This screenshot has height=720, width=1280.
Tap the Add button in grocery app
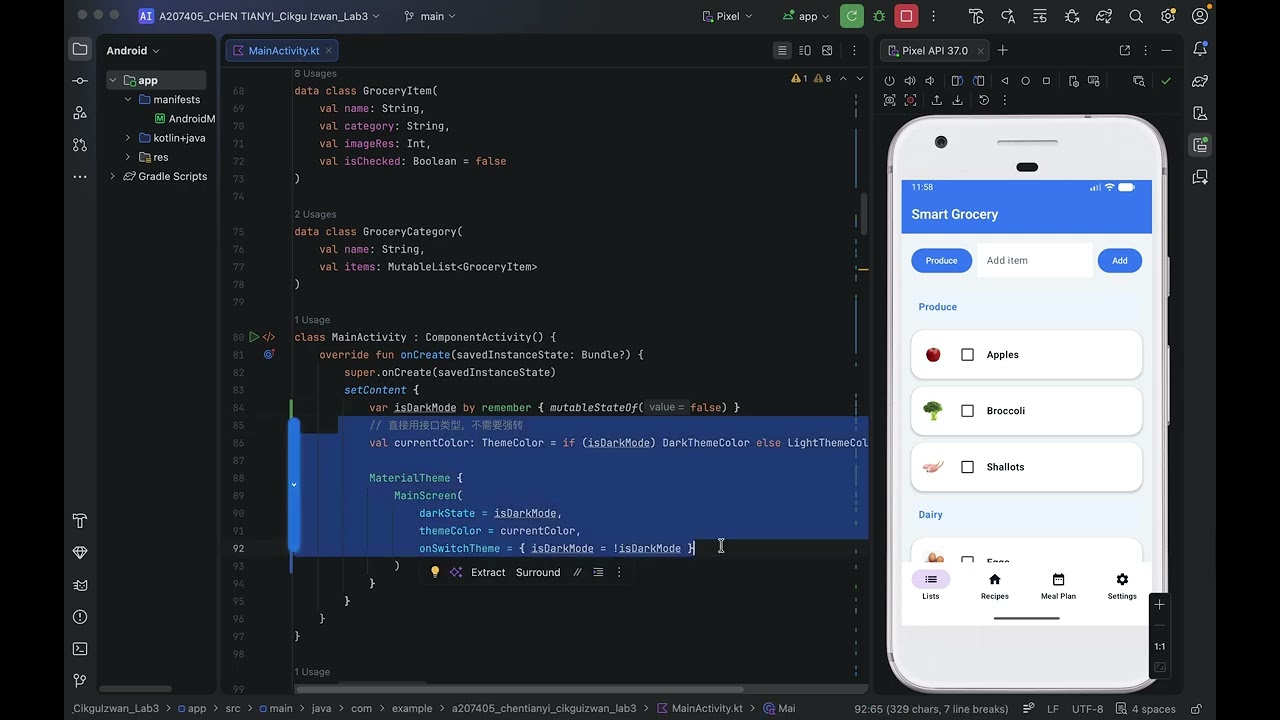[x=1120, y=261]
